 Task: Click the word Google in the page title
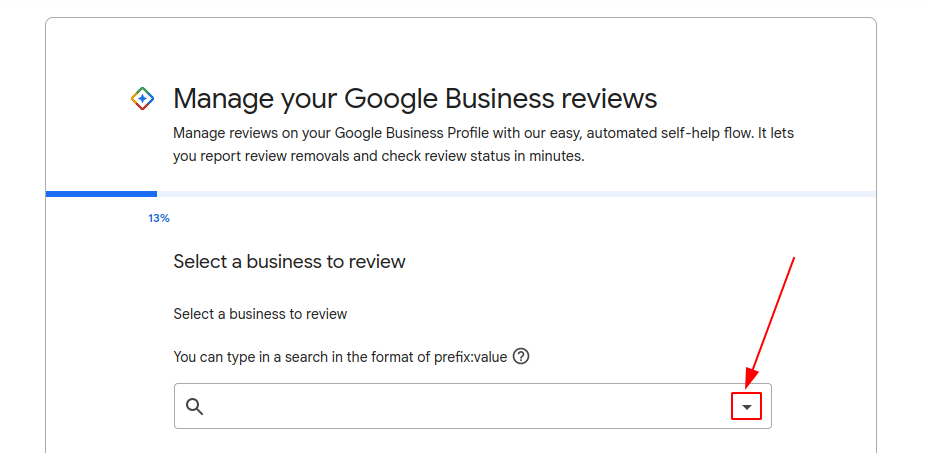[x=391, y=99]
